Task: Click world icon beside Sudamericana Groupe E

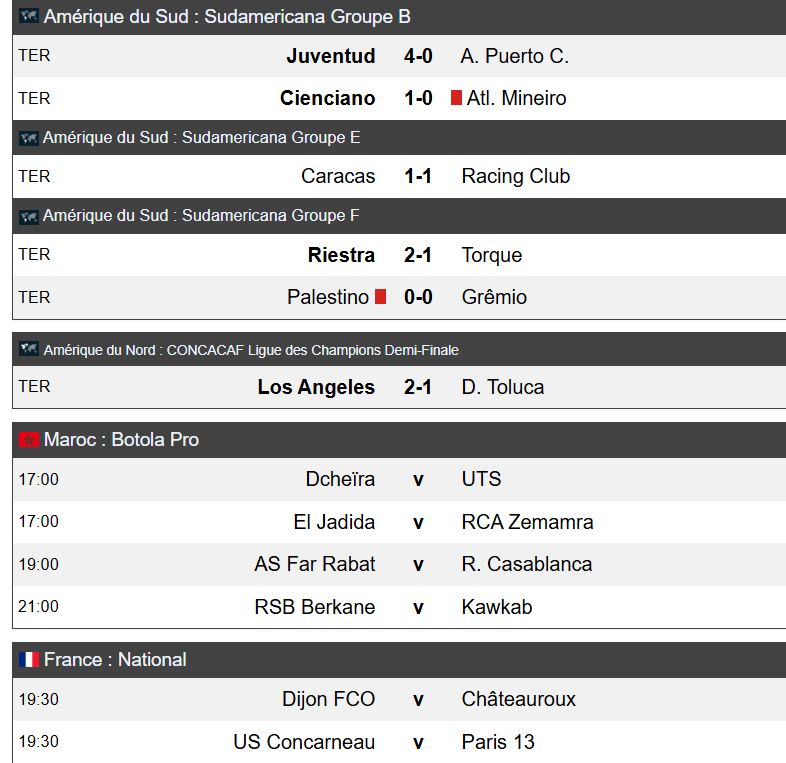Action: [29, 138]
